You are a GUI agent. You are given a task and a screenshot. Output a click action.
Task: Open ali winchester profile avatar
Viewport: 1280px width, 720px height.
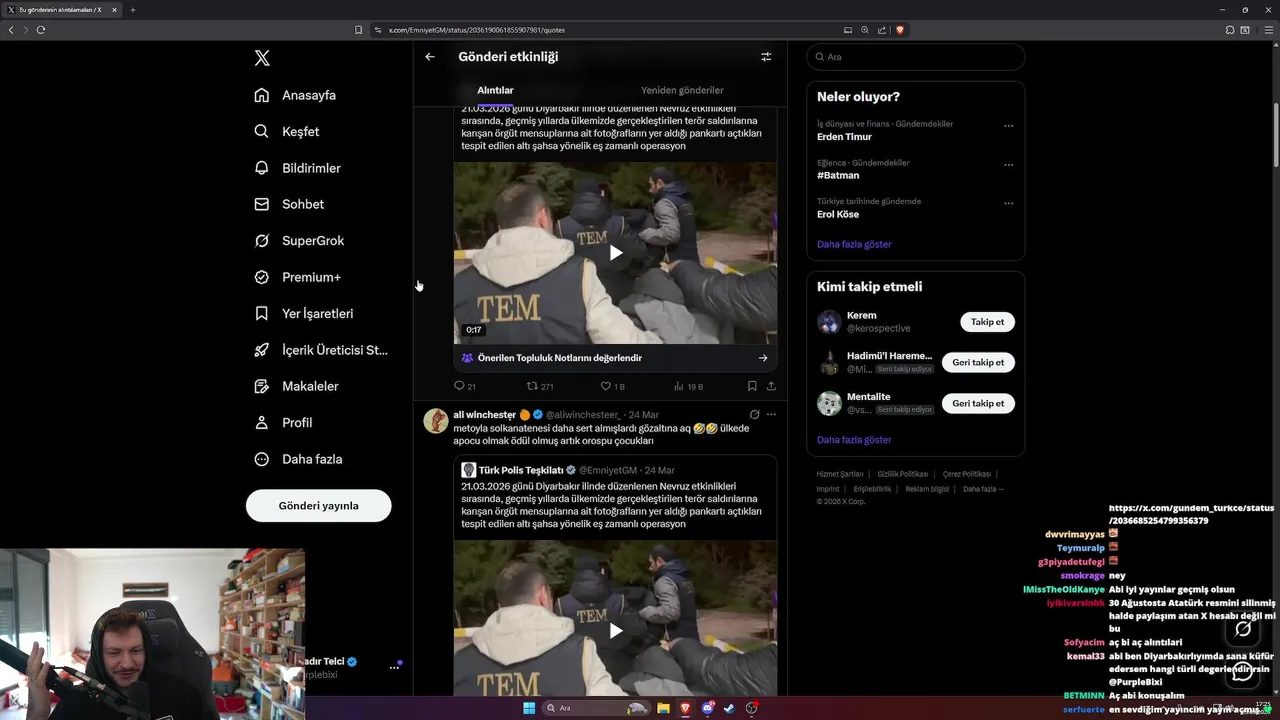(x=435, y=420)
